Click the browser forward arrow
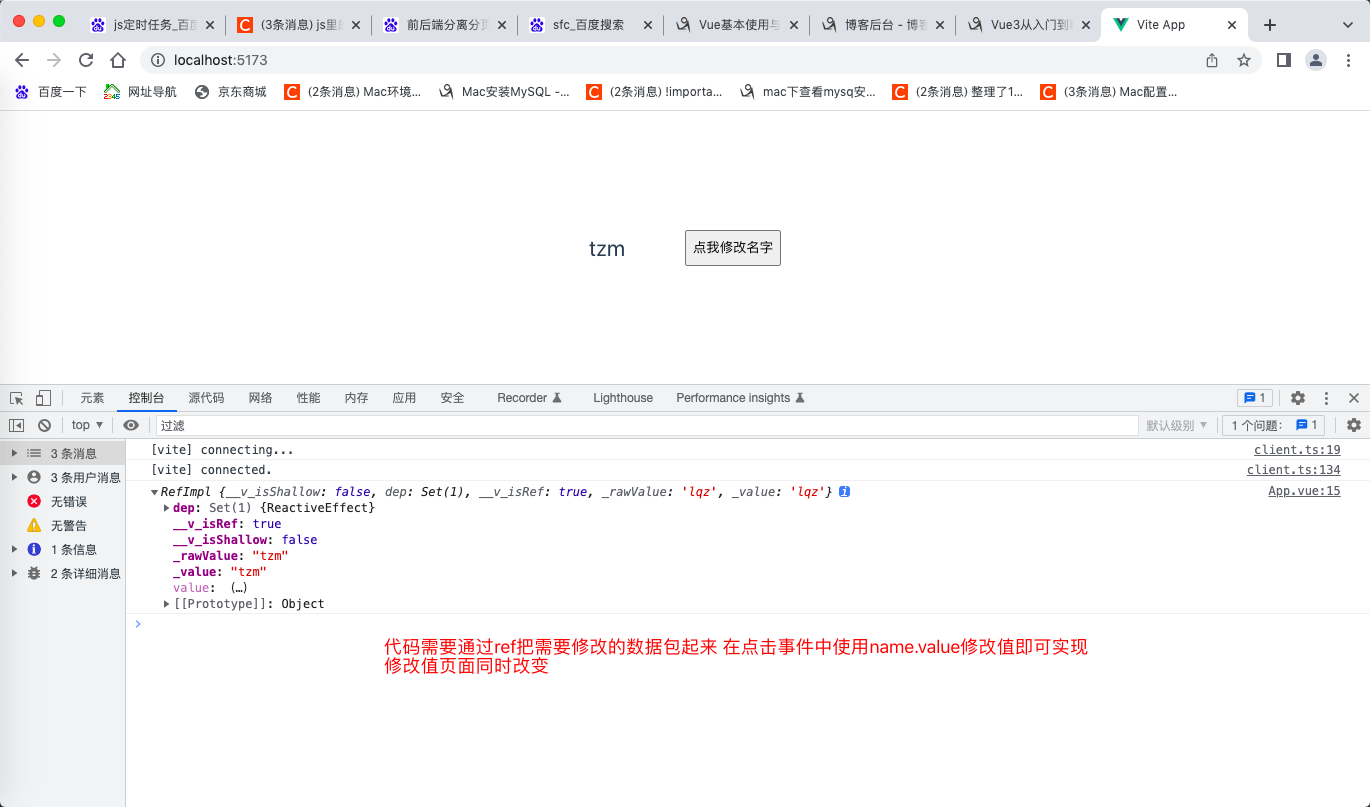 [x=54, y=60]
